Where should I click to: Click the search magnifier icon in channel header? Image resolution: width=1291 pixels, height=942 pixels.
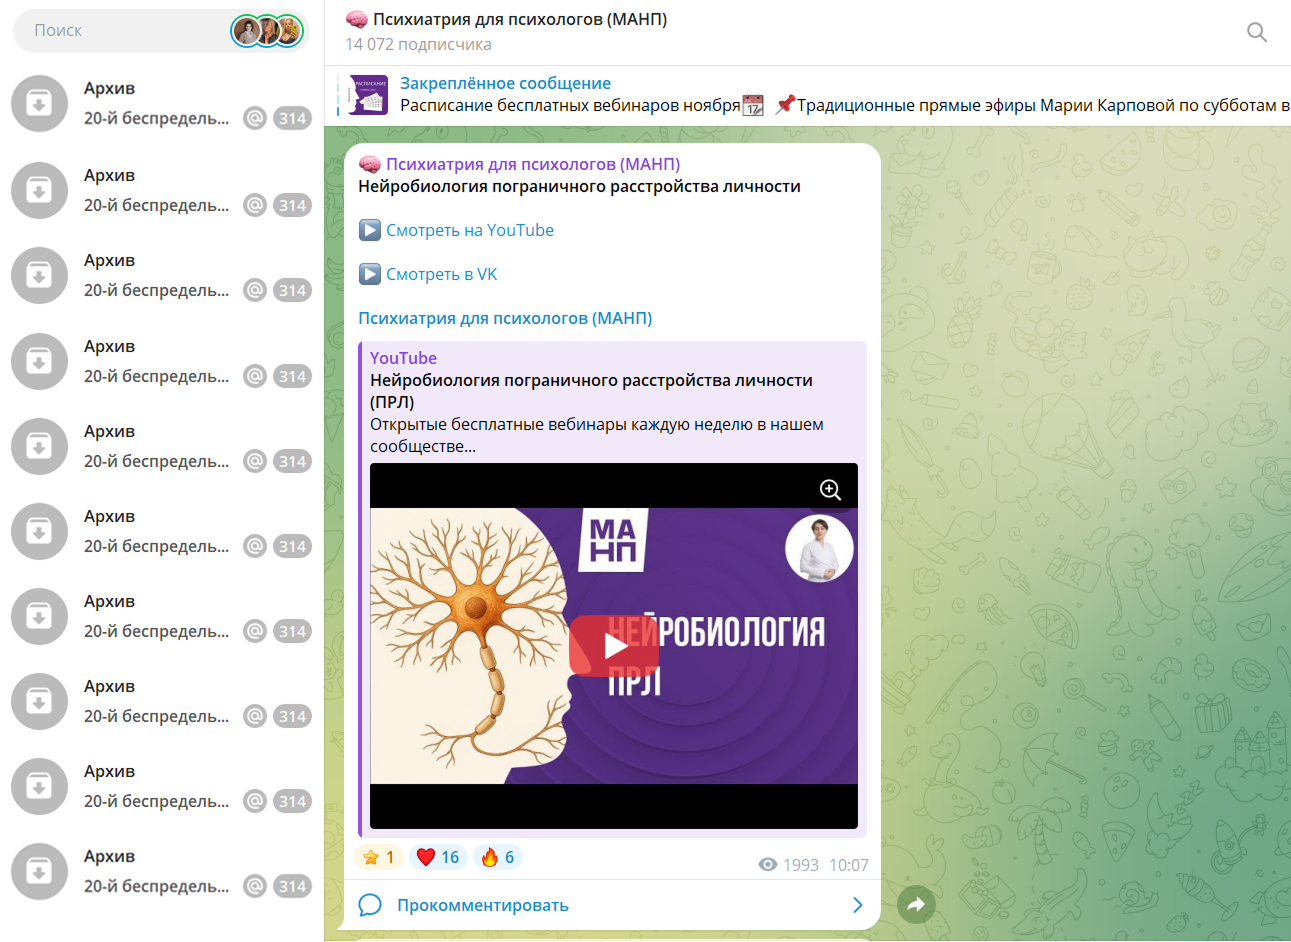tap(1256, 32)
